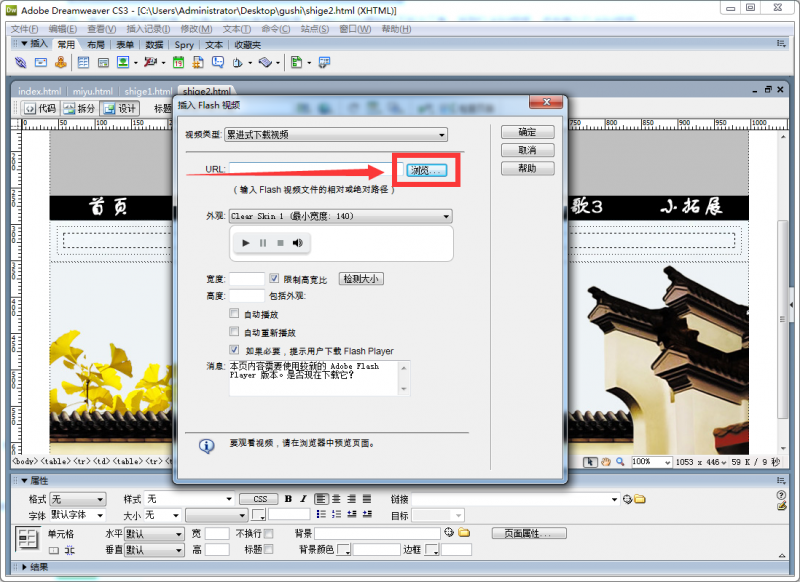The height and width of the screenshot is (582, 800).
Task: Toggle the 不换行 checkbox in Properties
Action: [269, 534]
